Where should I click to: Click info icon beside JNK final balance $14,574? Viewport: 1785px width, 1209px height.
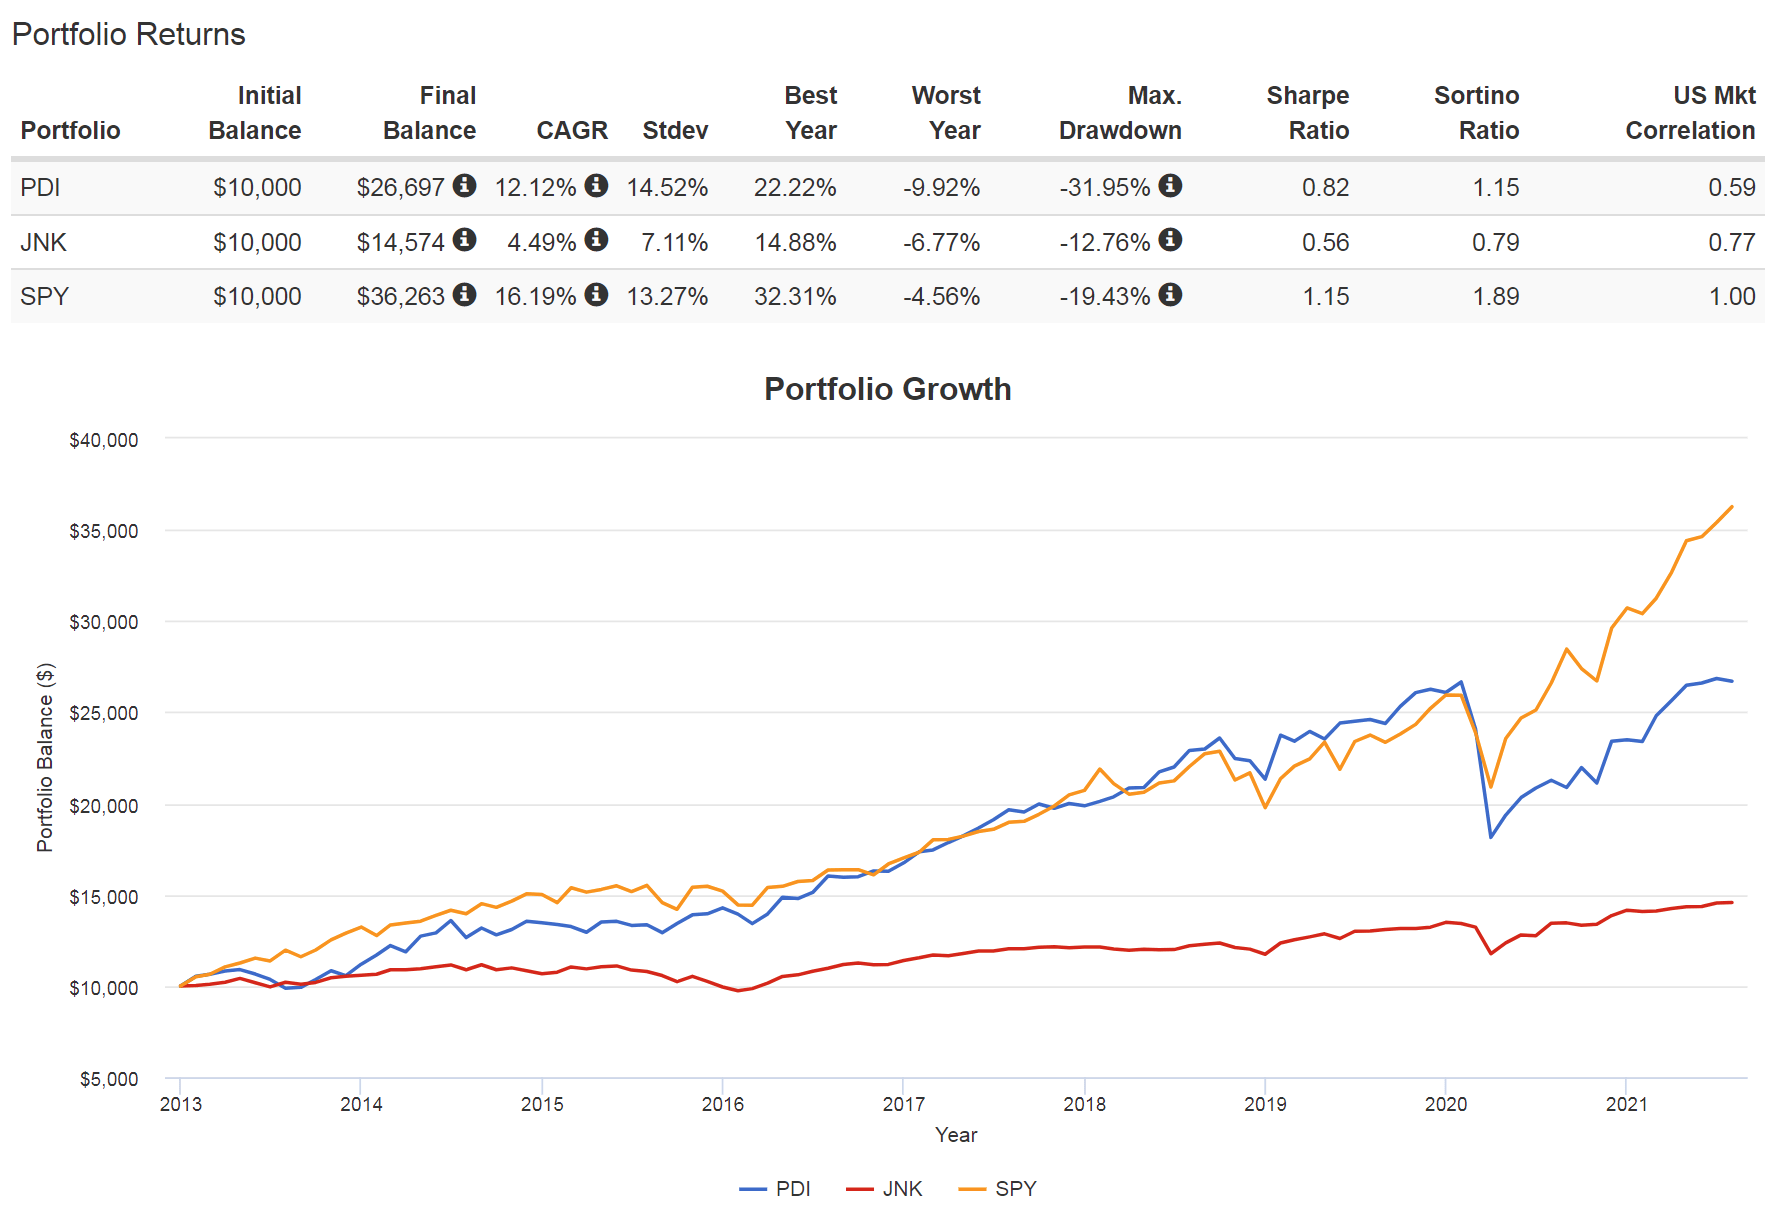click(x=464, y=240)
